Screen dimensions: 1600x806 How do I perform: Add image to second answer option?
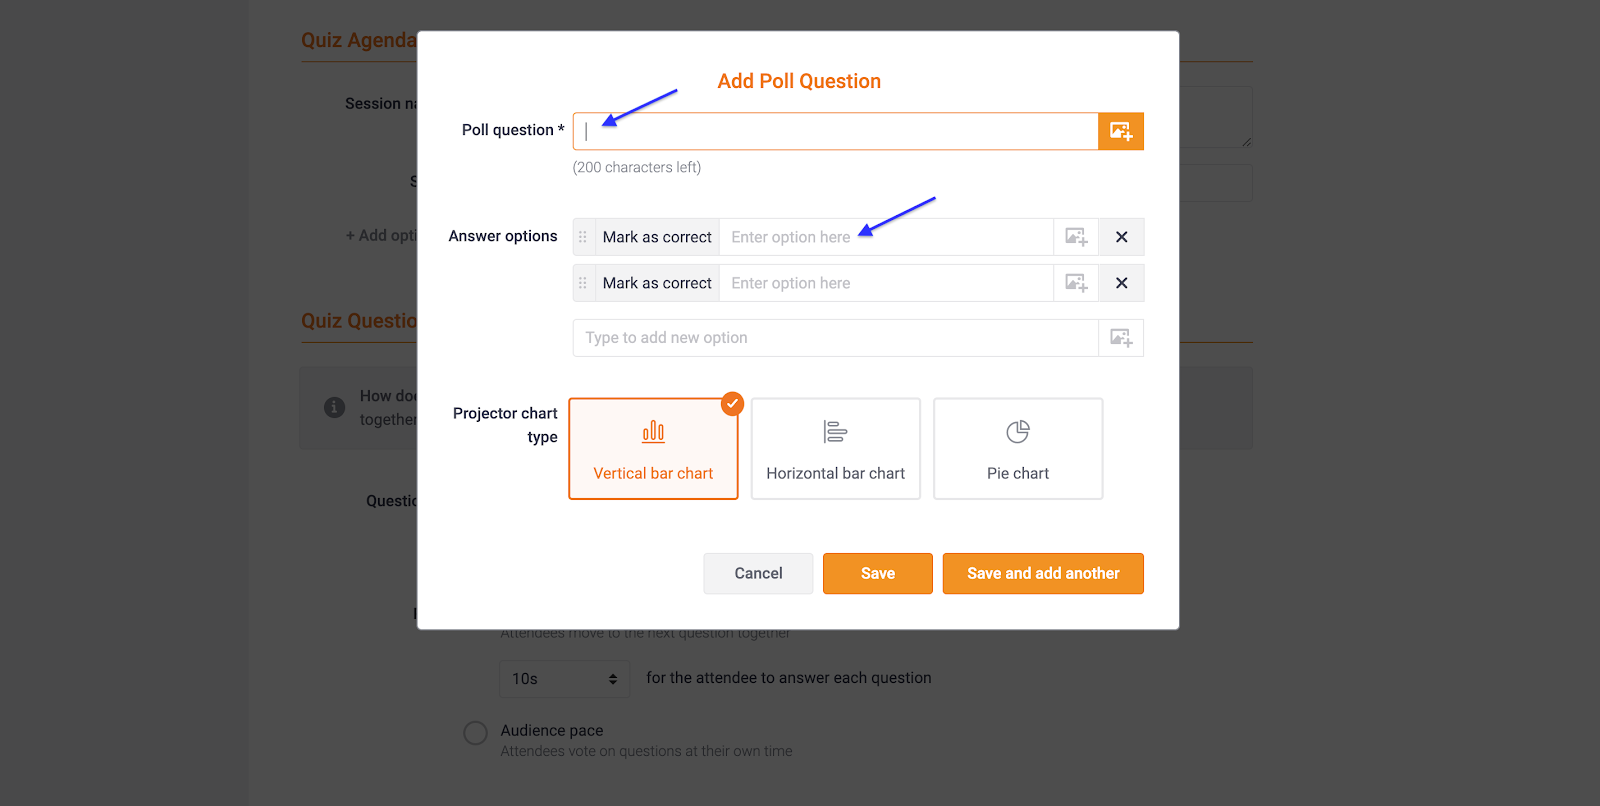(x=1076, y=283)
